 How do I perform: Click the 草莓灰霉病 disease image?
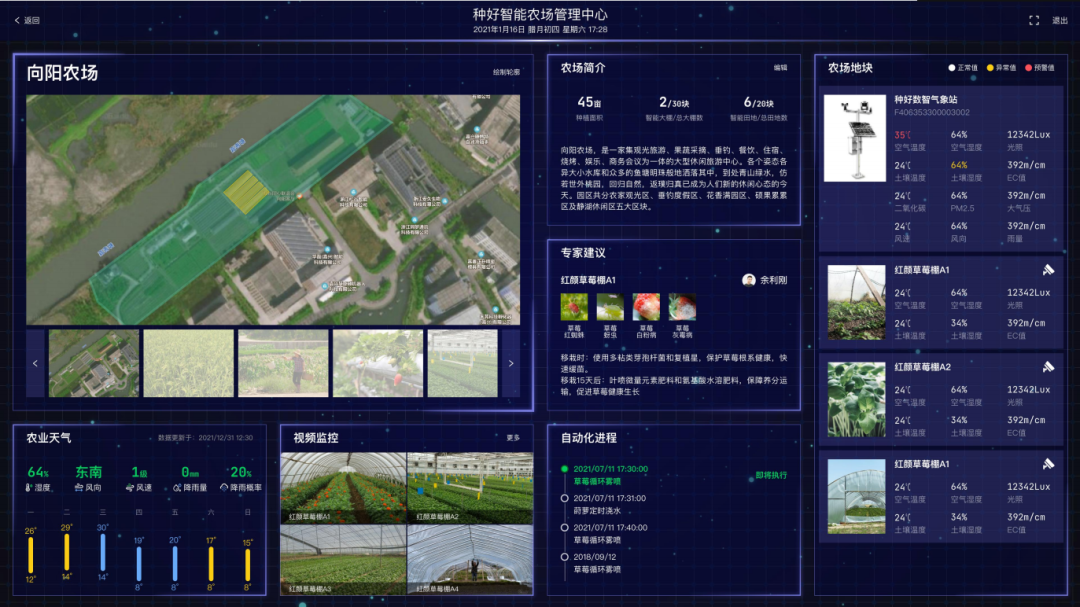[682, 307]
